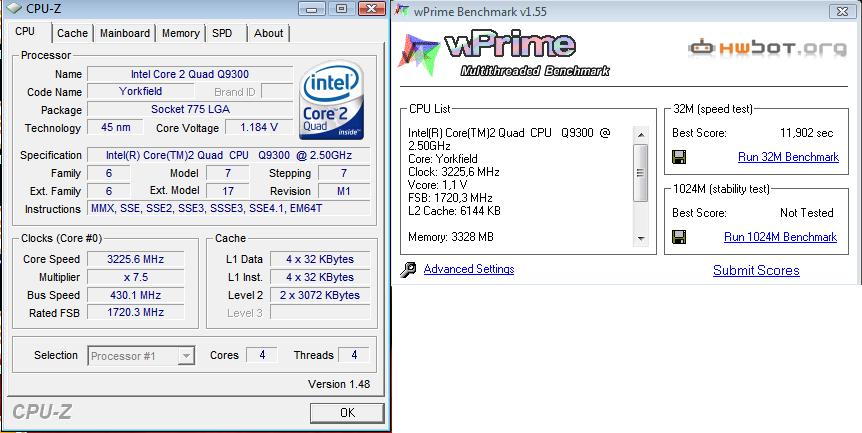The height and width of the screenshot is (433, 862).
Task: Click the Level 2 value 2 x 3072 KBytes
Action: pyautogui.click(x=320, y=295)
